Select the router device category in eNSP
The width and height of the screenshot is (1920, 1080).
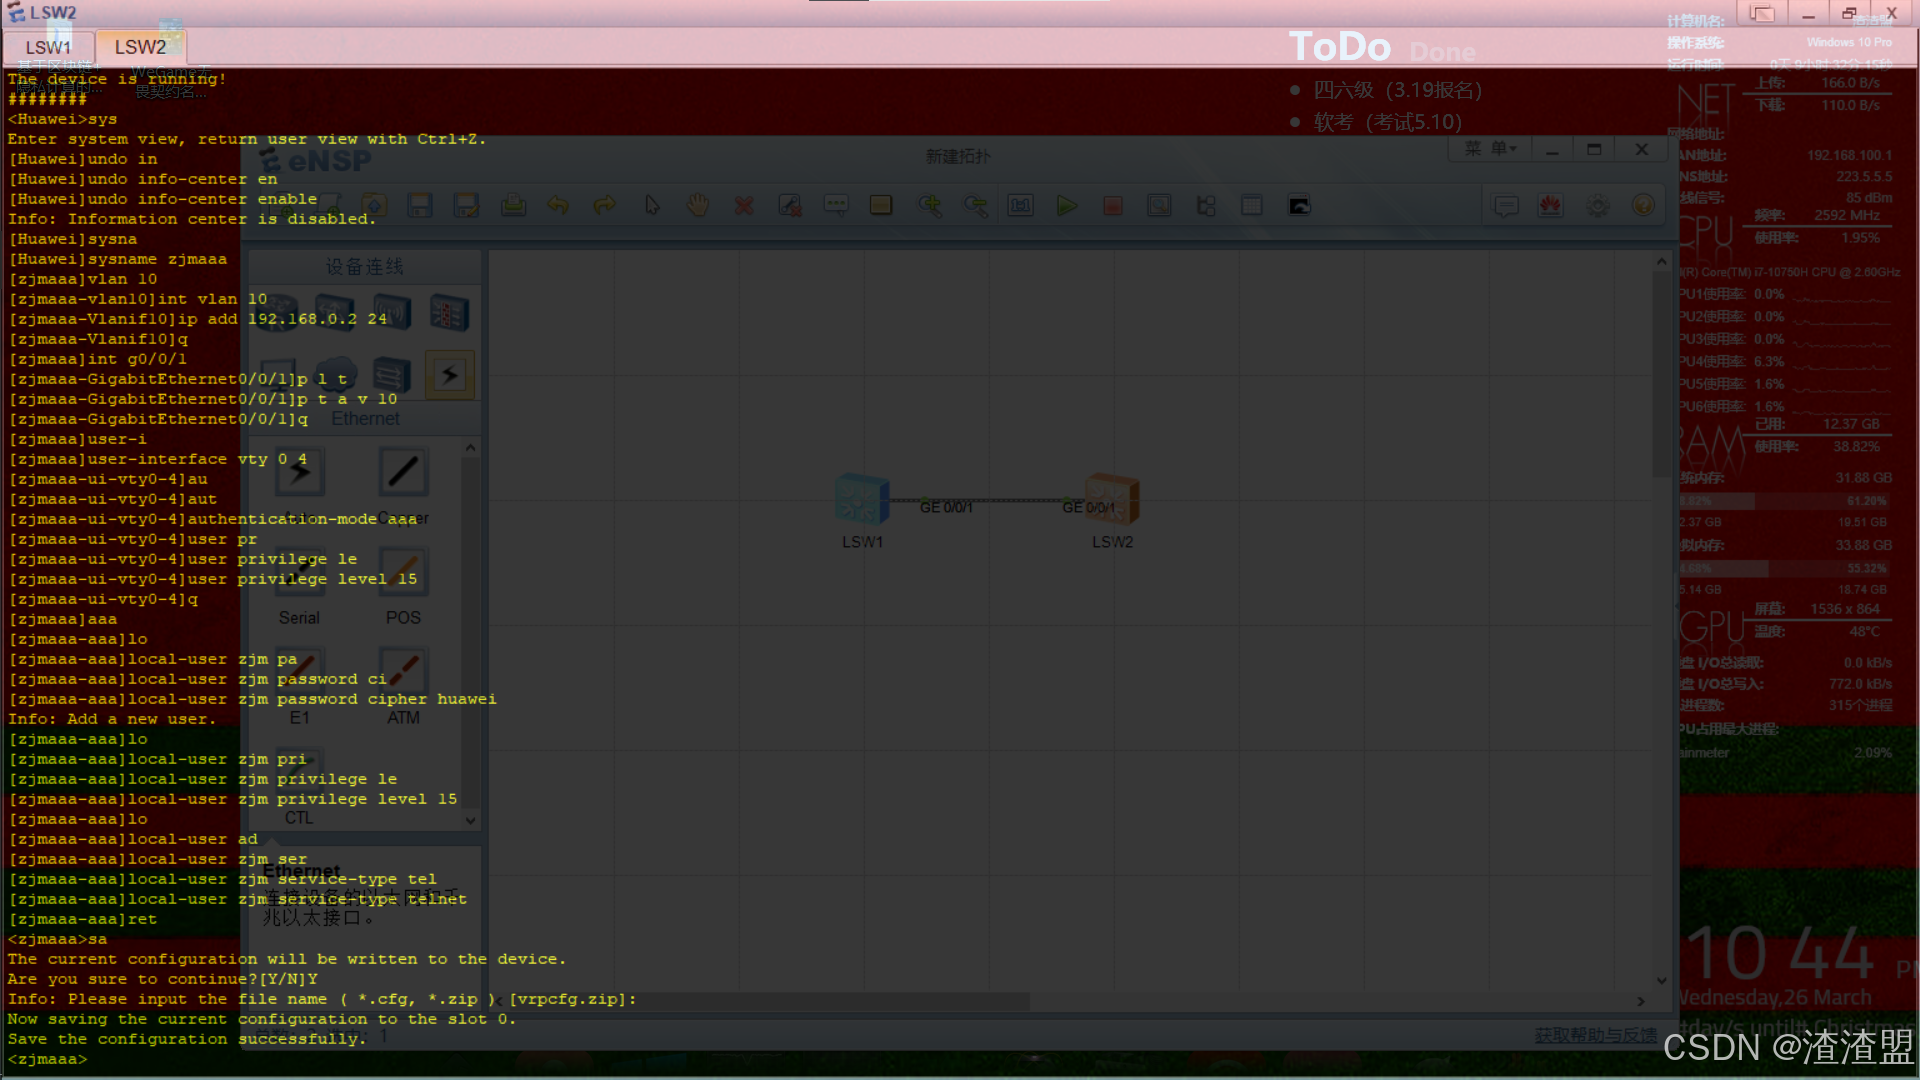(278, 313)
